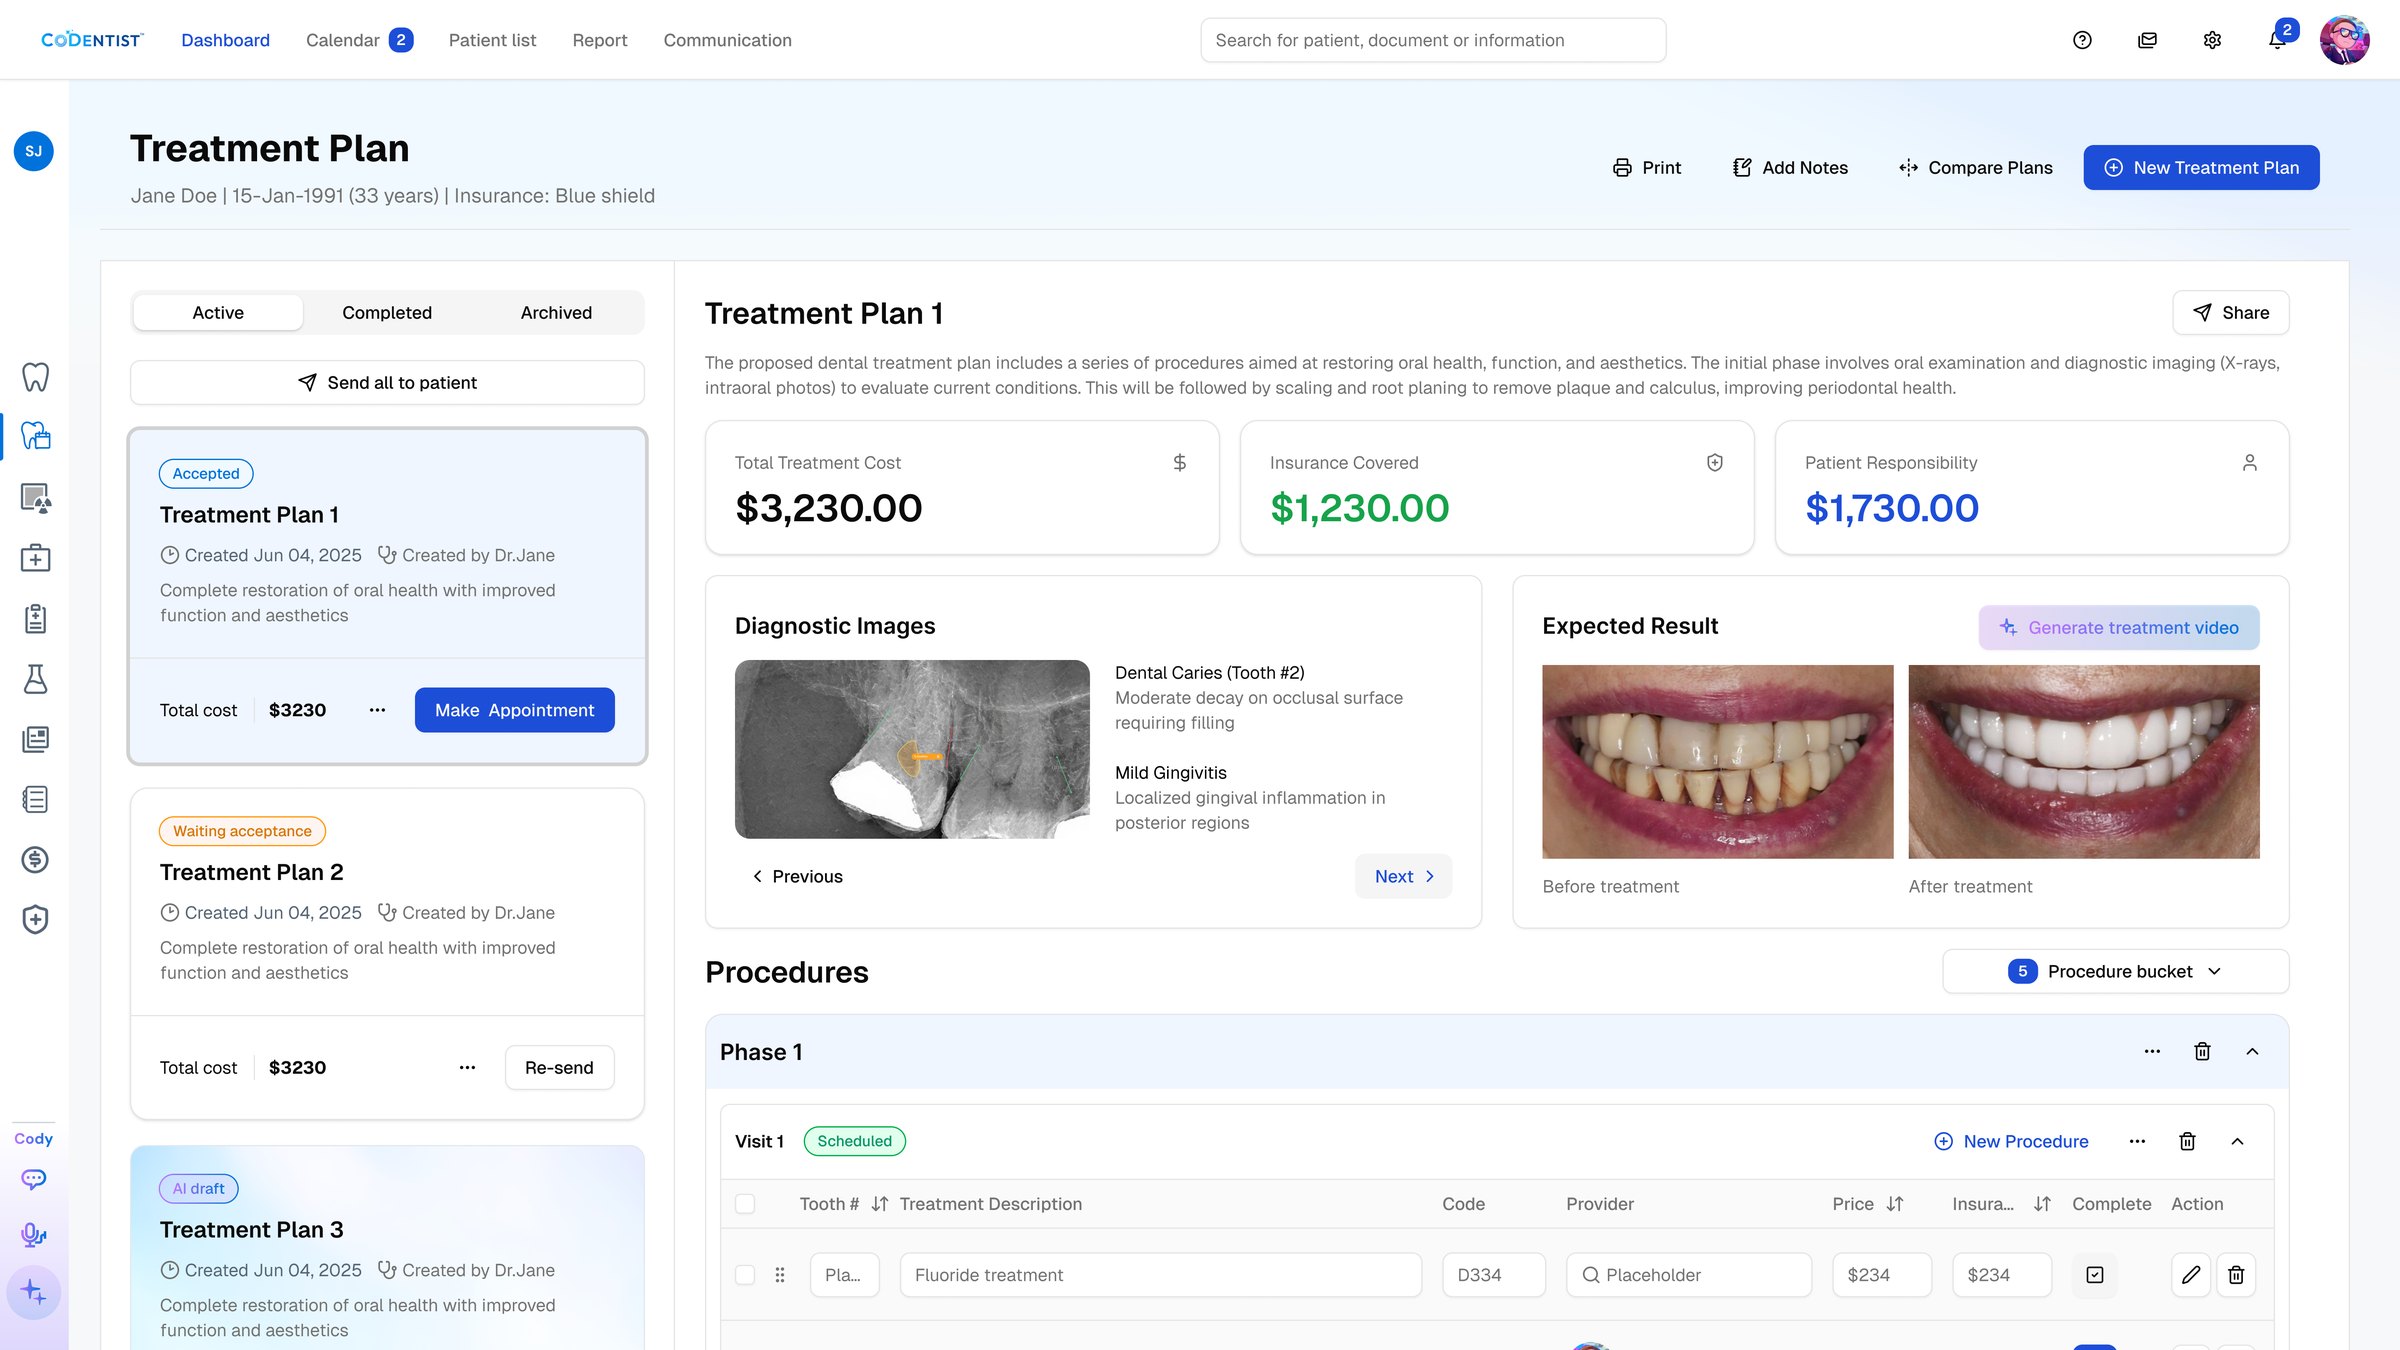Delete the Fluoride treatment row
2400x1350 pixels.
click(x=2236, y=1275)
